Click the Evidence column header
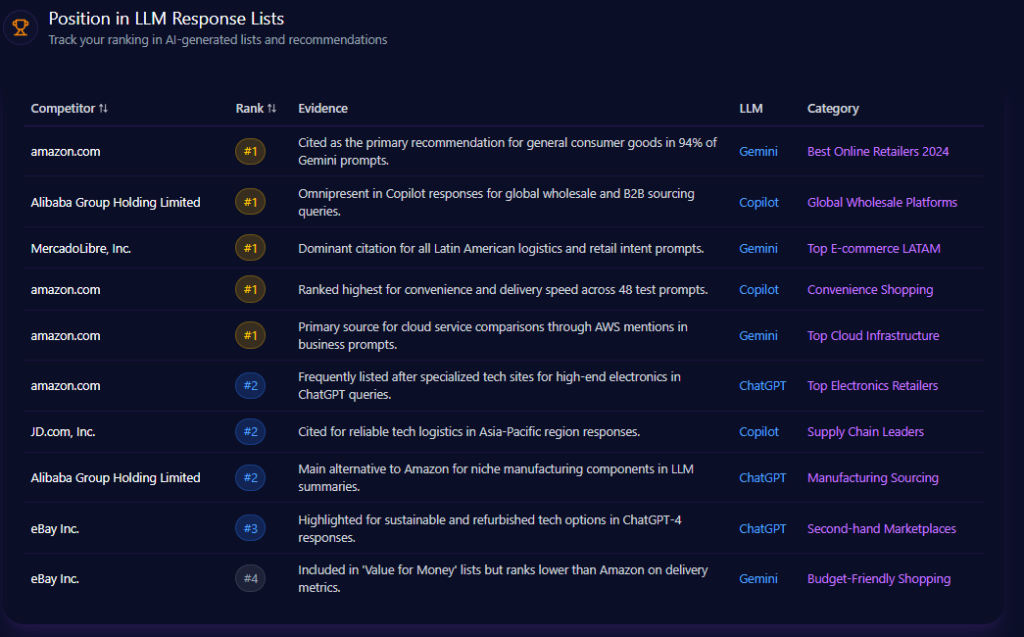 (x=322, y=109)
